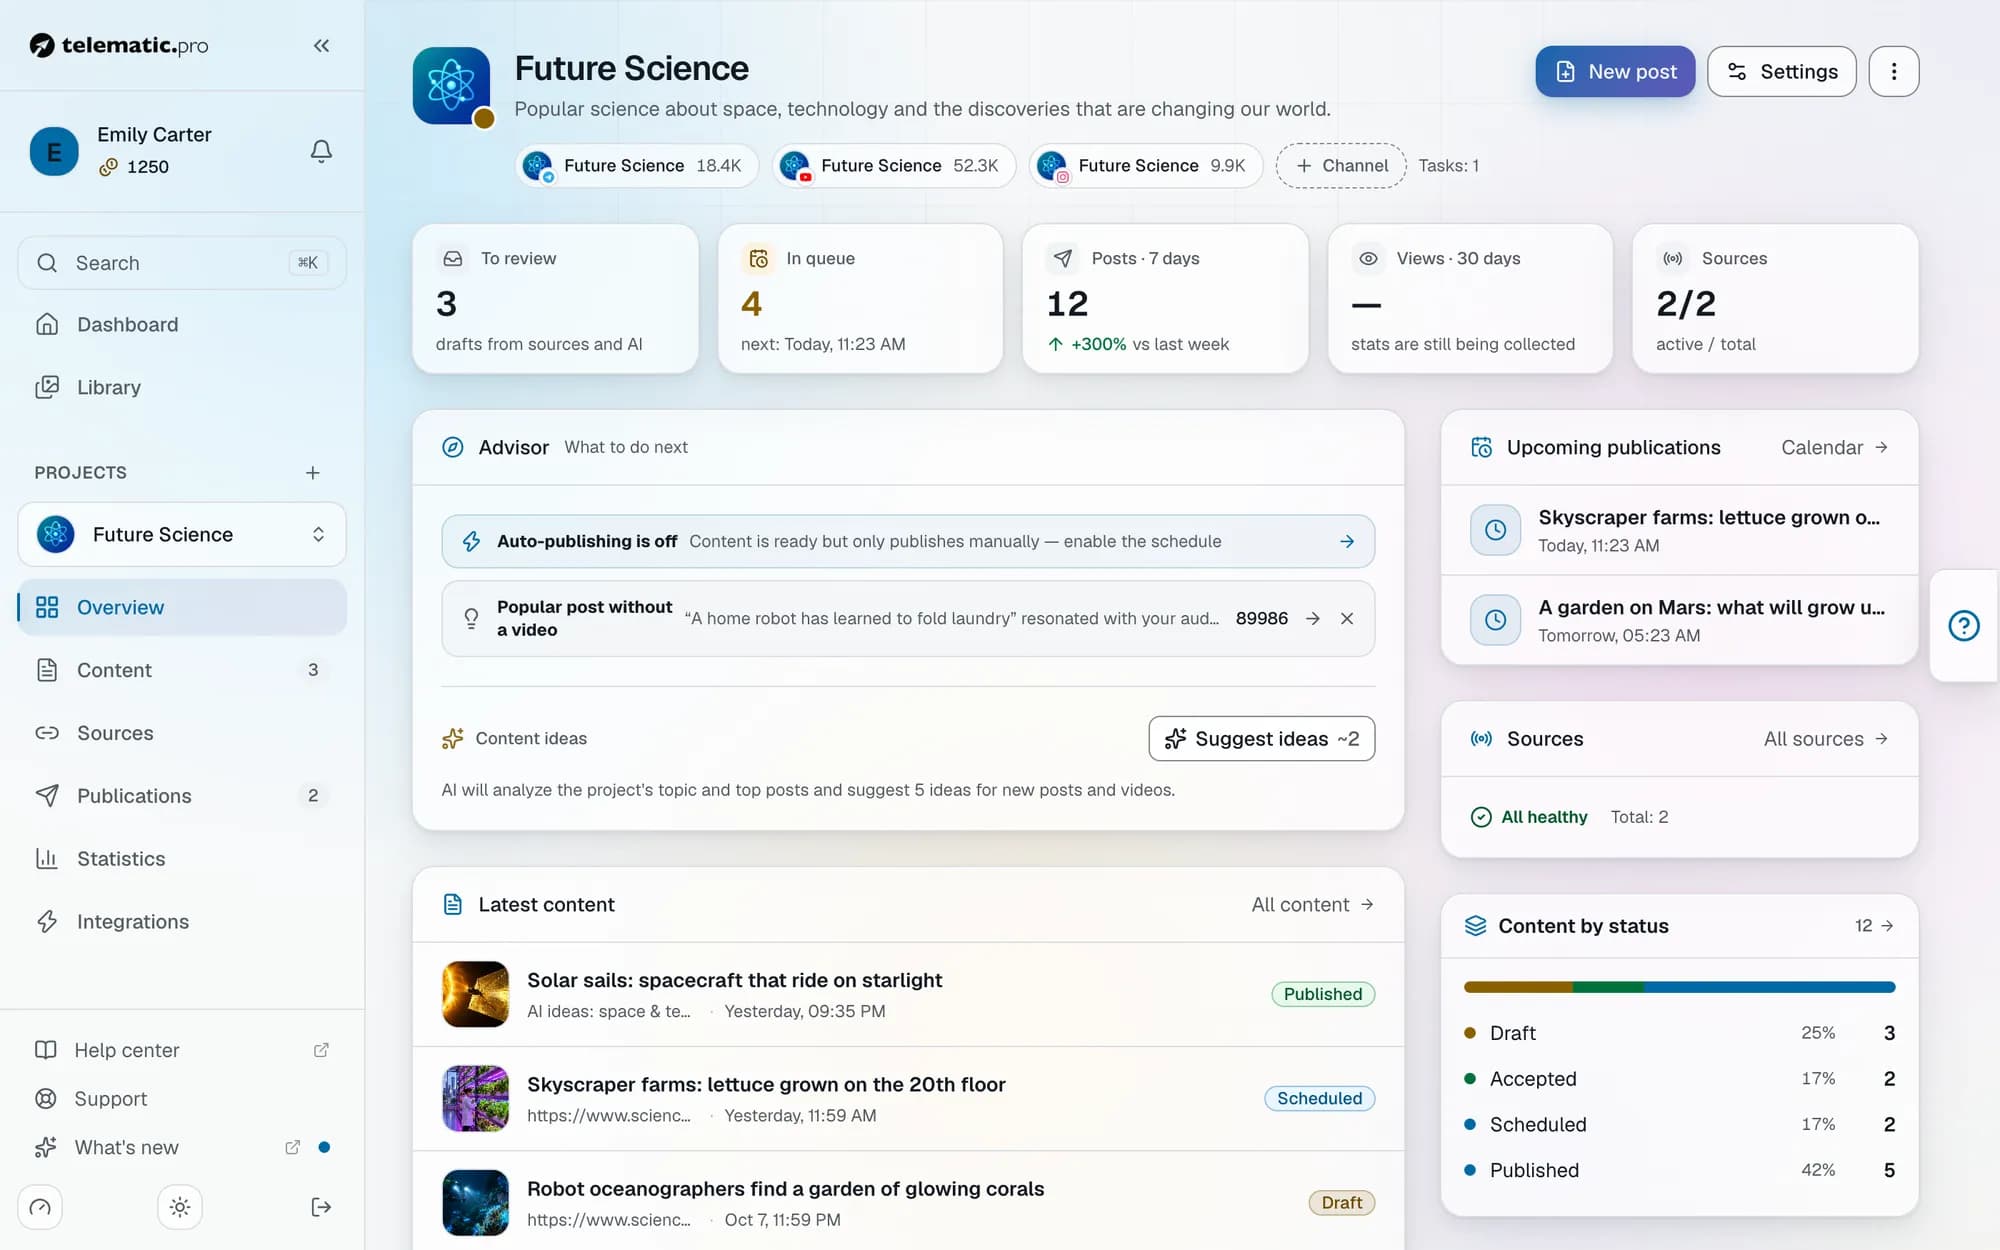This screenshot has height=1250, width=2000.
Task: Open the help question-mark icon at right edge
Action: click(x=1964, y=626)
